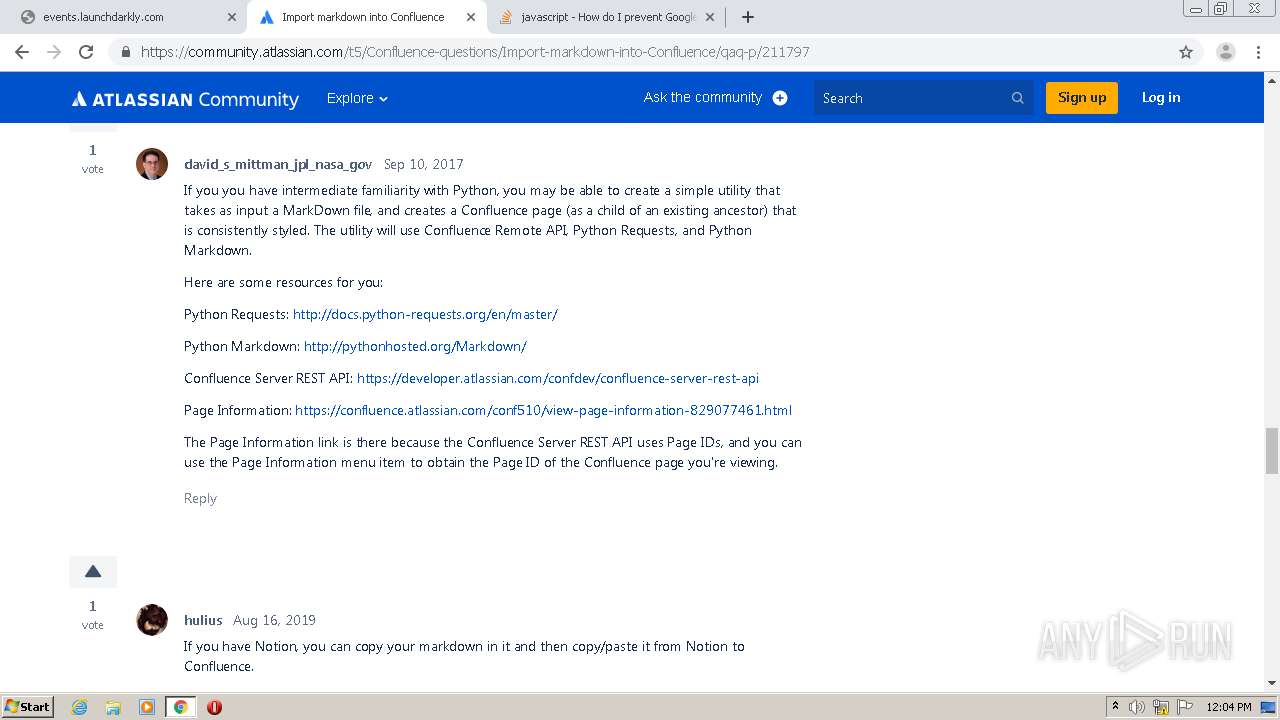
Task: Open the Chrome profile avatar icon
Action: coord(1225,52)
